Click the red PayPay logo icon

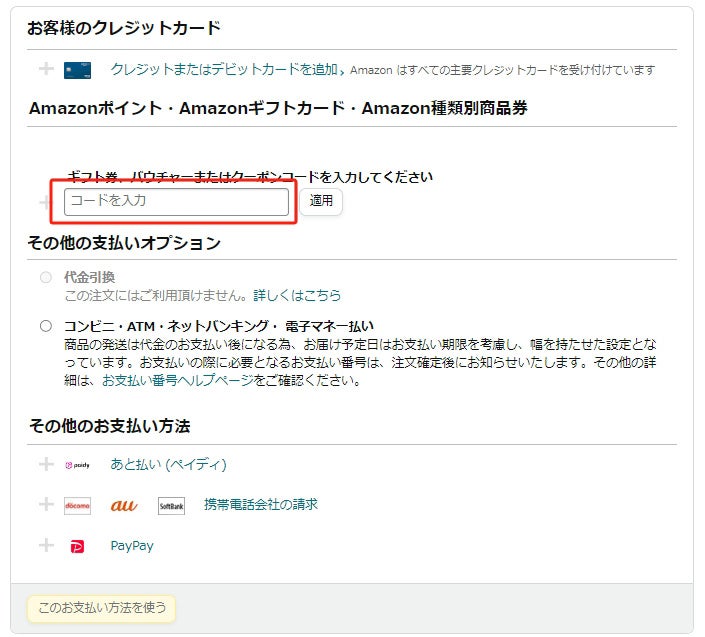pyautogui.click(x=77, y=547)
